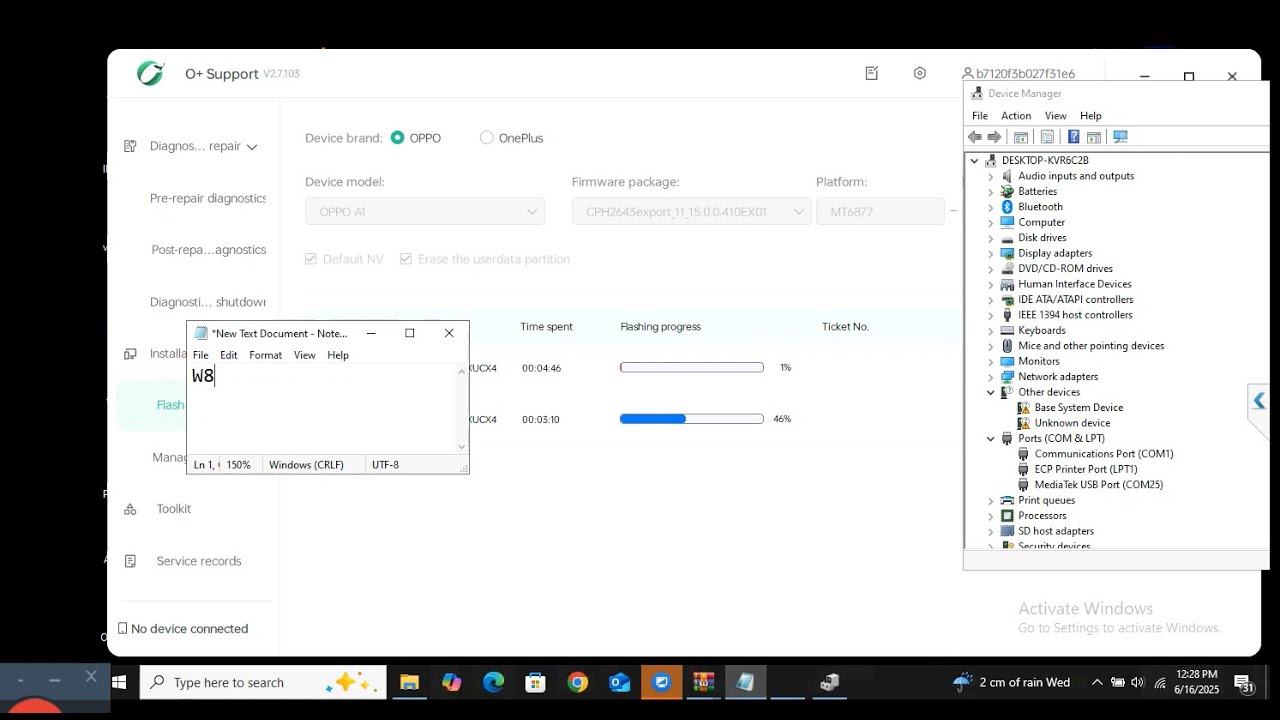The image size is (1280, 720).
Task: Click the Device Manager help toolbar icon
Action: [1073, 137]
